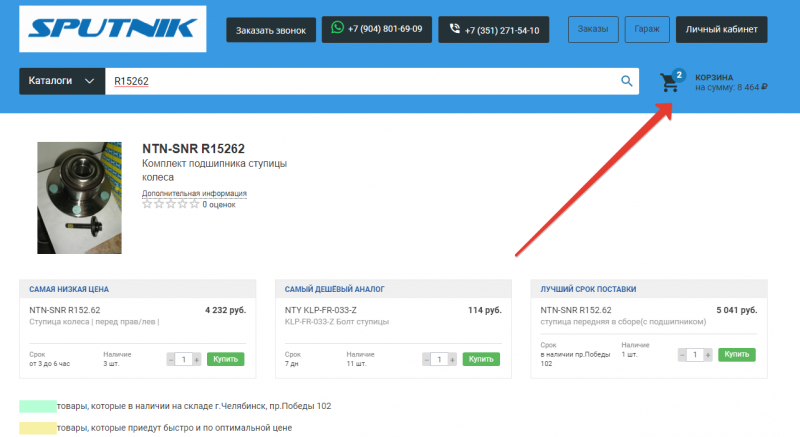Viewport: 800px width, 437px height.
Task: Increase quantity in the Лучший срок поставки card
Action: click(708, 355)
